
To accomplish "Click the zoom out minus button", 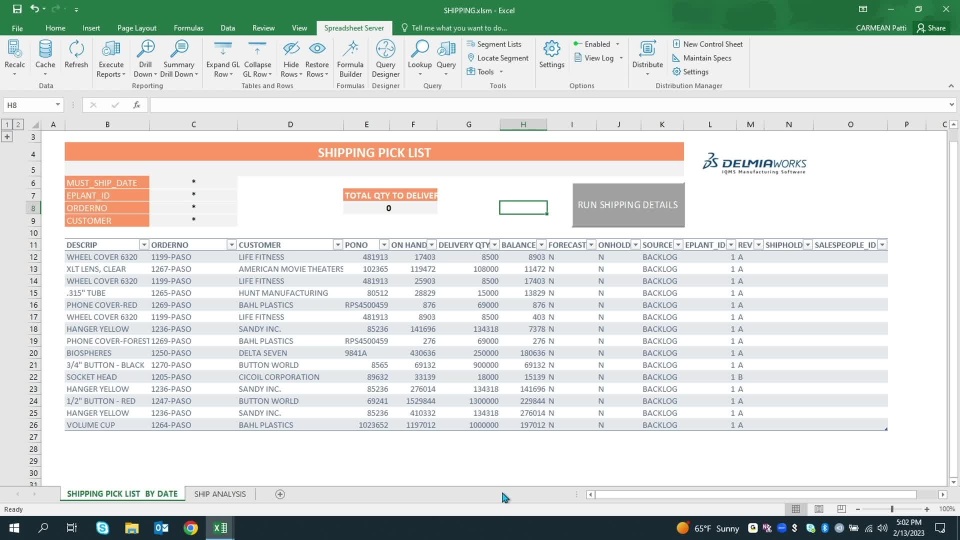I will pyautogui.click(x=858, y=509).
